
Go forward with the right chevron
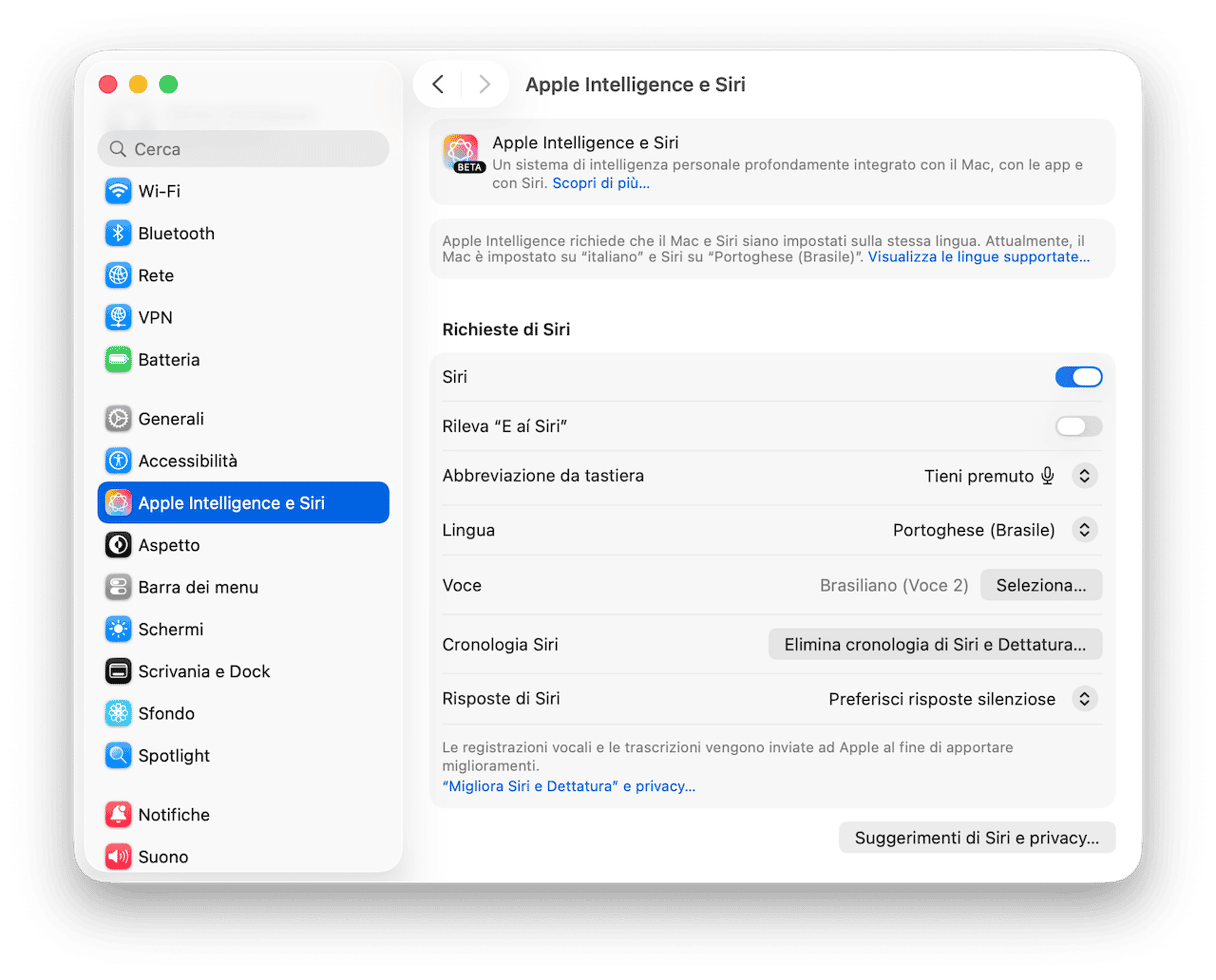(485, 85)
